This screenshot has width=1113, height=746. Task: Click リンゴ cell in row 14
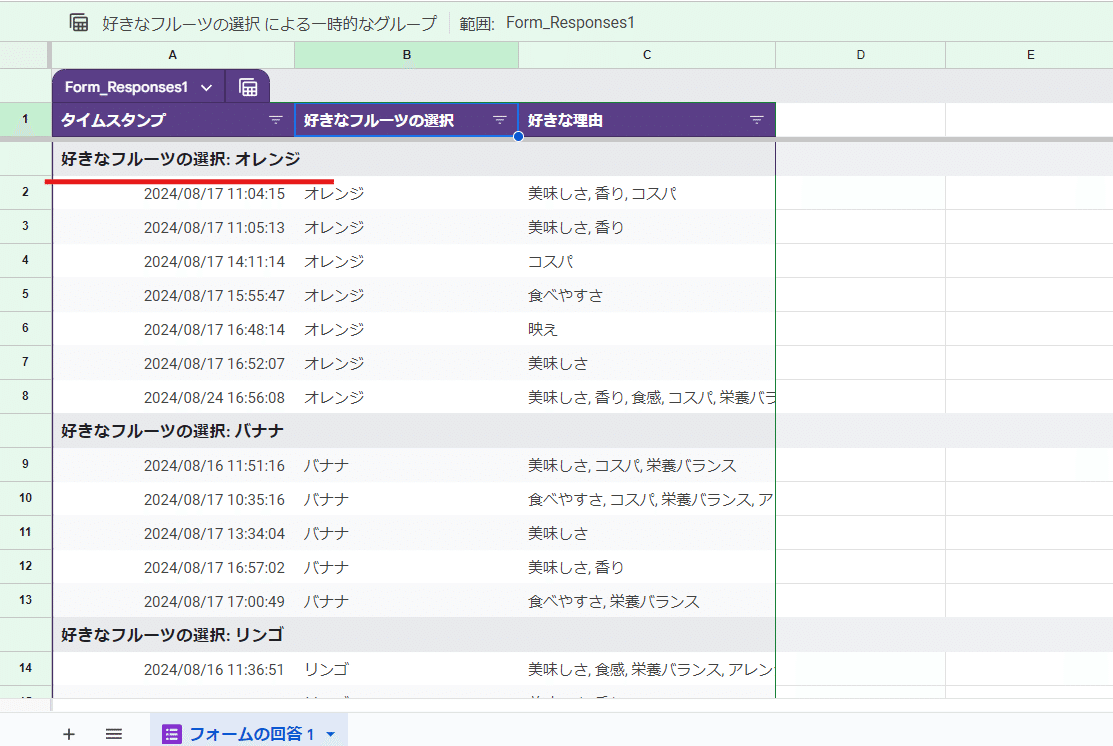[x=407, y=669]
